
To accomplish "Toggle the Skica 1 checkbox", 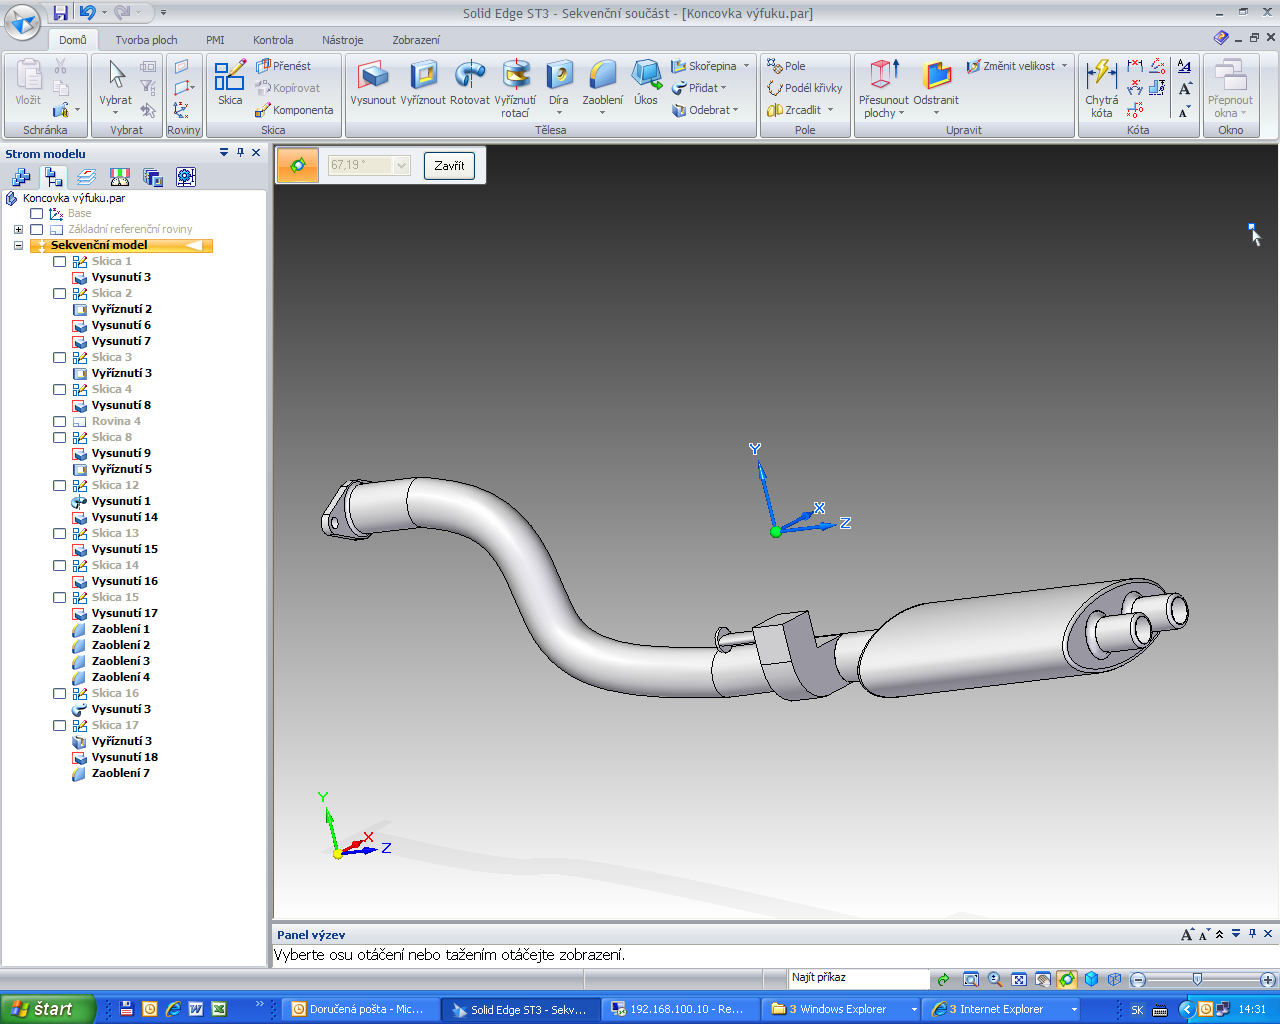I will 60,262.
